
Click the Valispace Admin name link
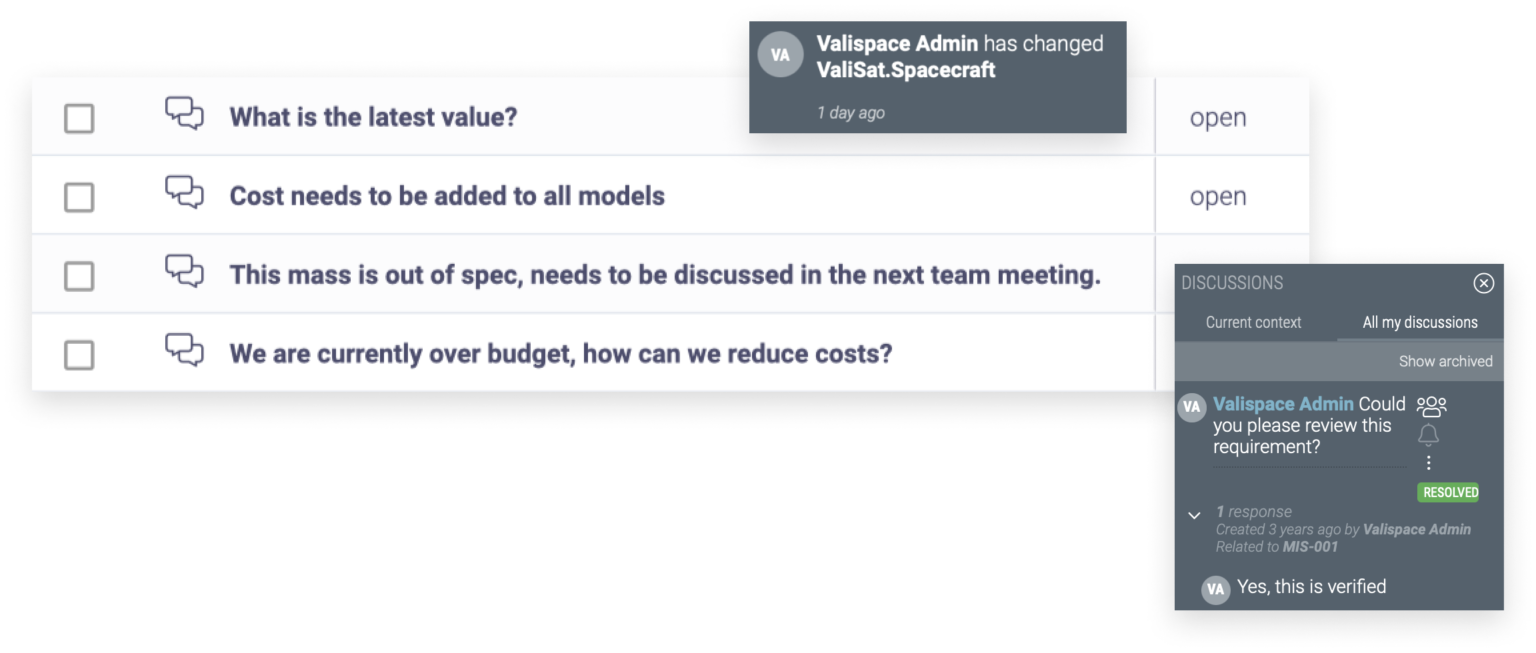coord(1282,403)
